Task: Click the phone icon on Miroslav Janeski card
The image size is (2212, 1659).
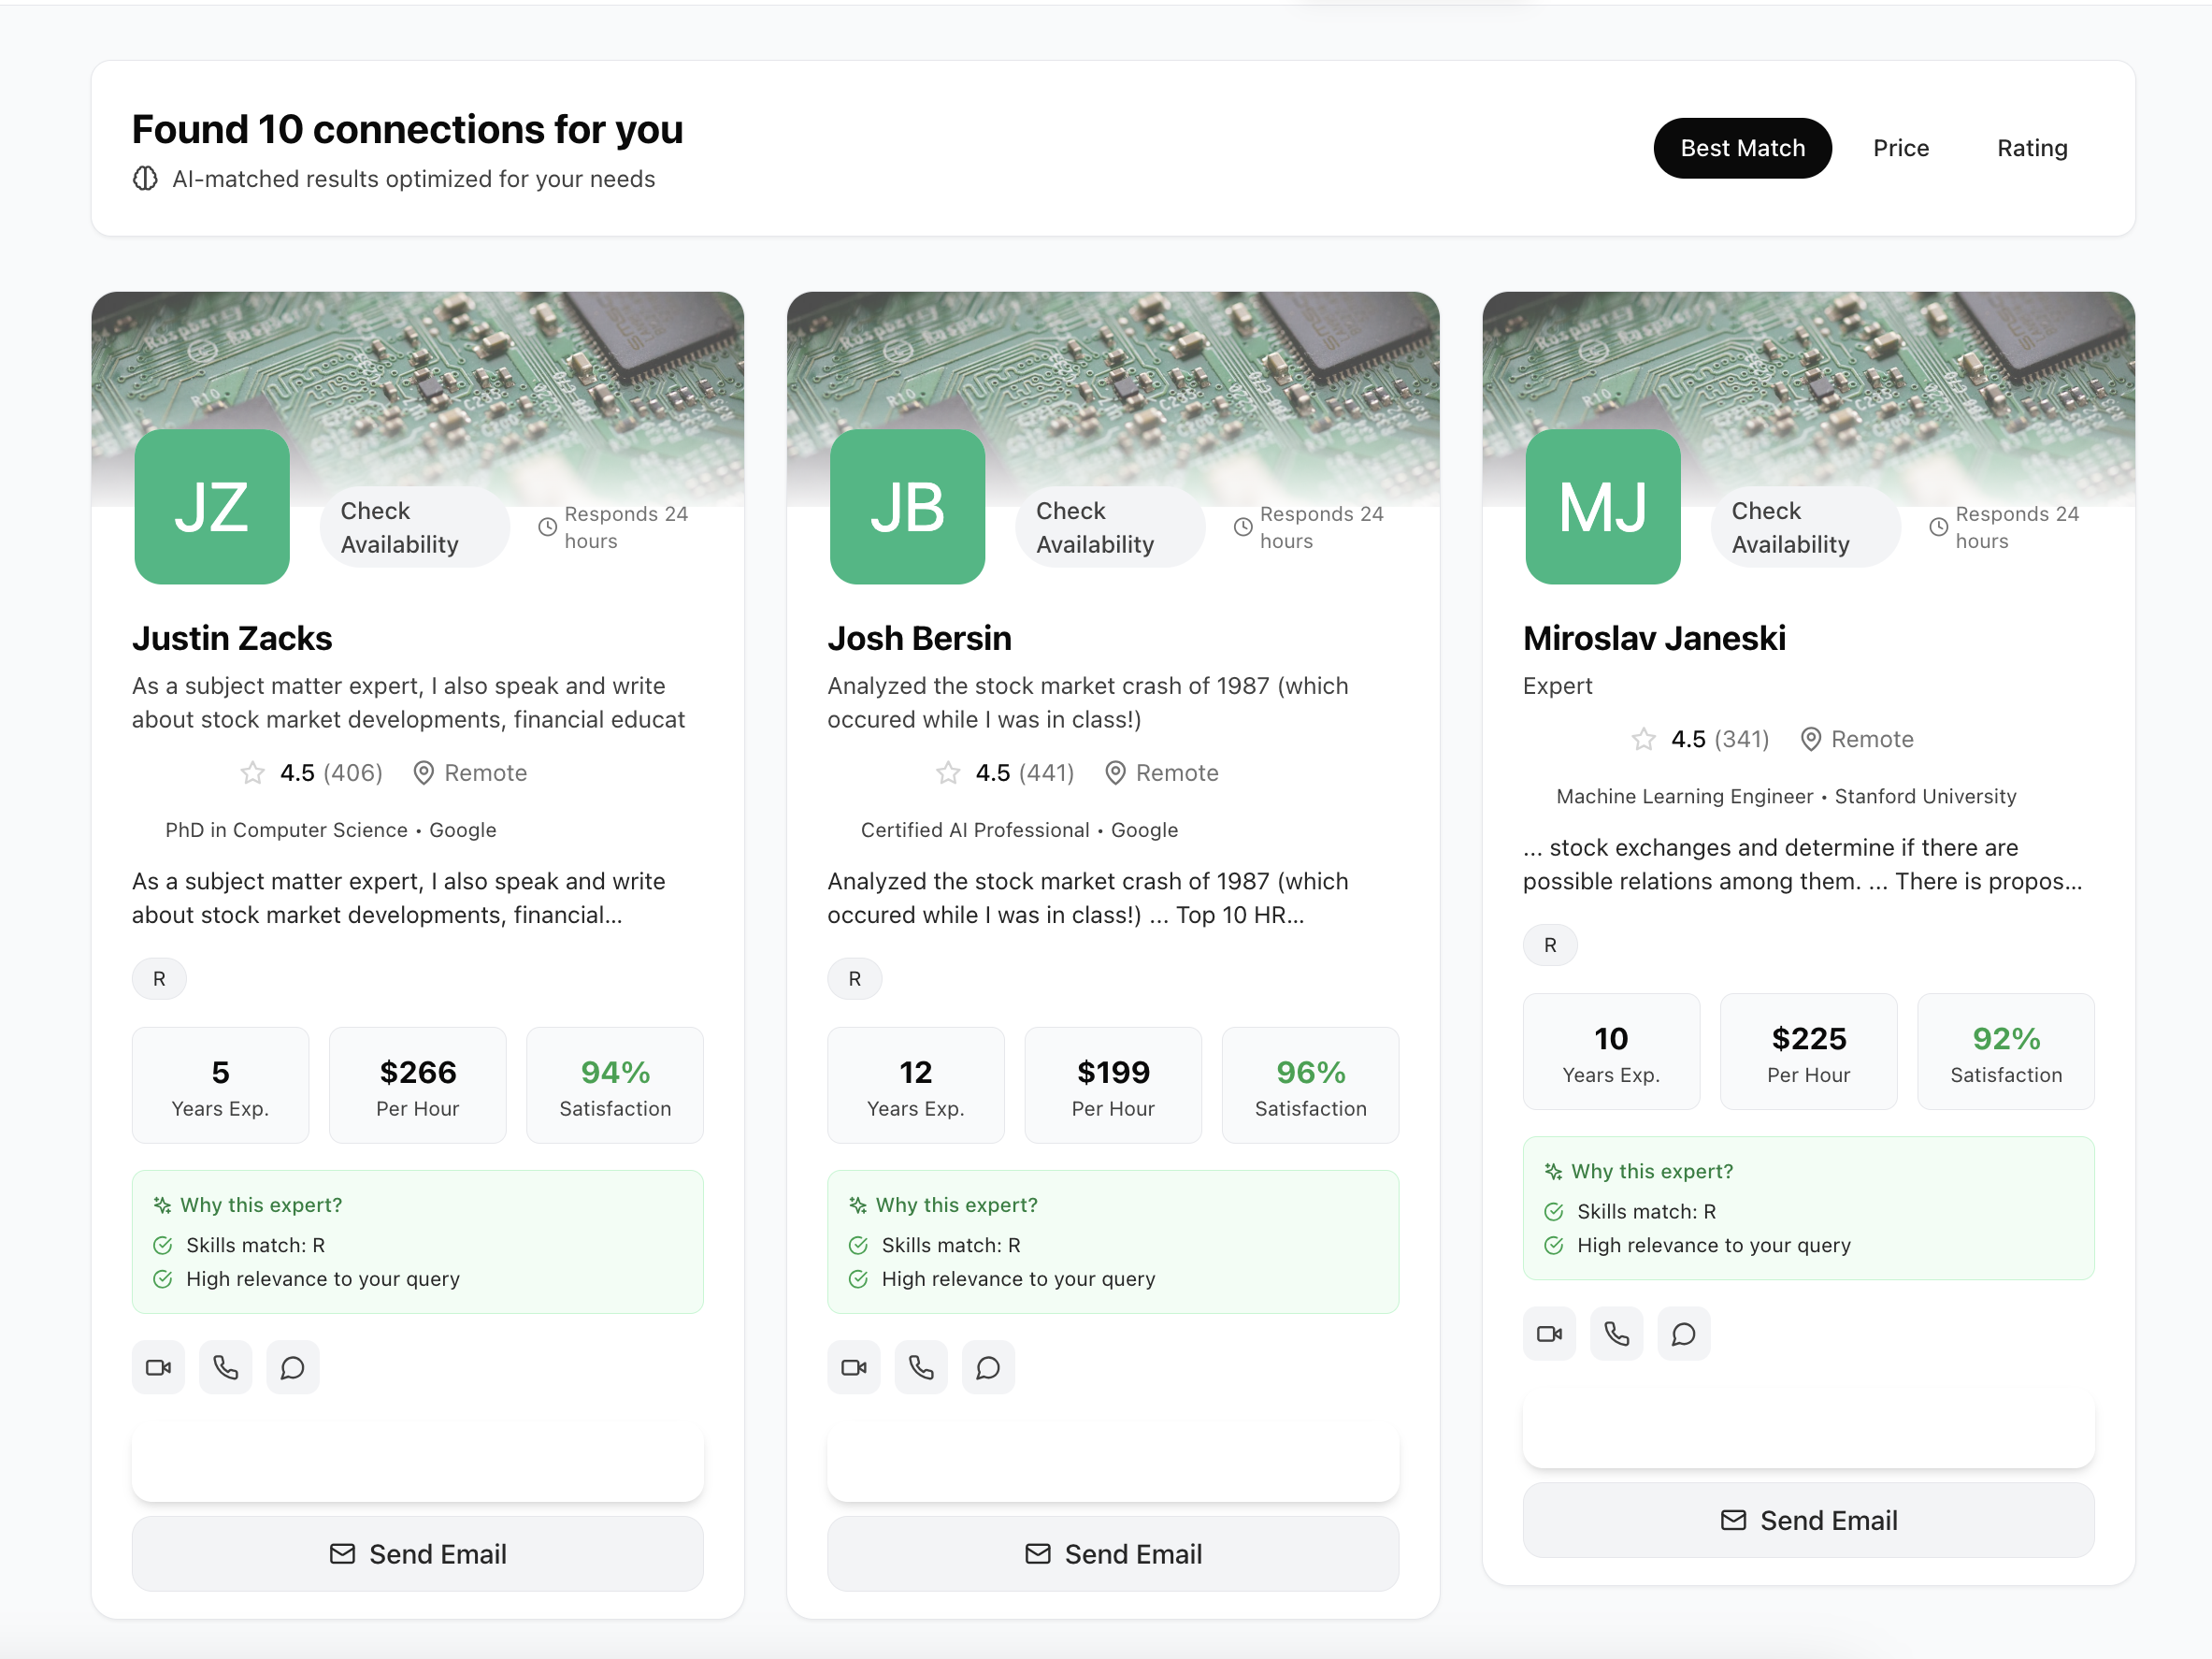Action: (x=1616, y=1333)
